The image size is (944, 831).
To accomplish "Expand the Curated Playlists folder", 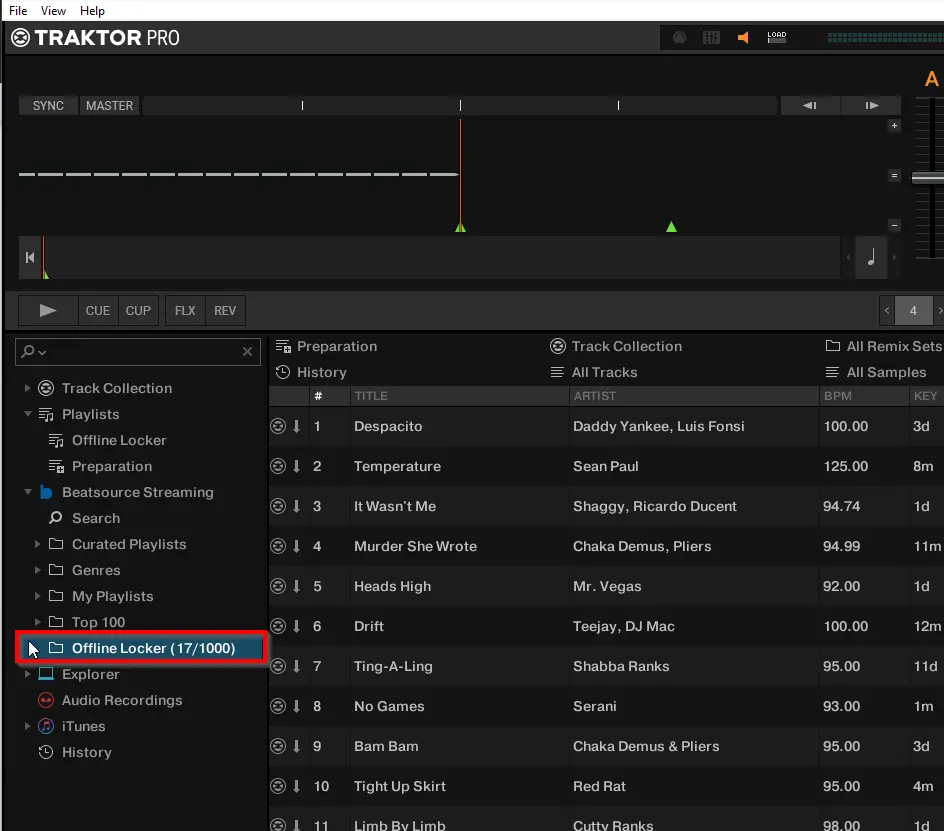I will (x=37, y=544).
